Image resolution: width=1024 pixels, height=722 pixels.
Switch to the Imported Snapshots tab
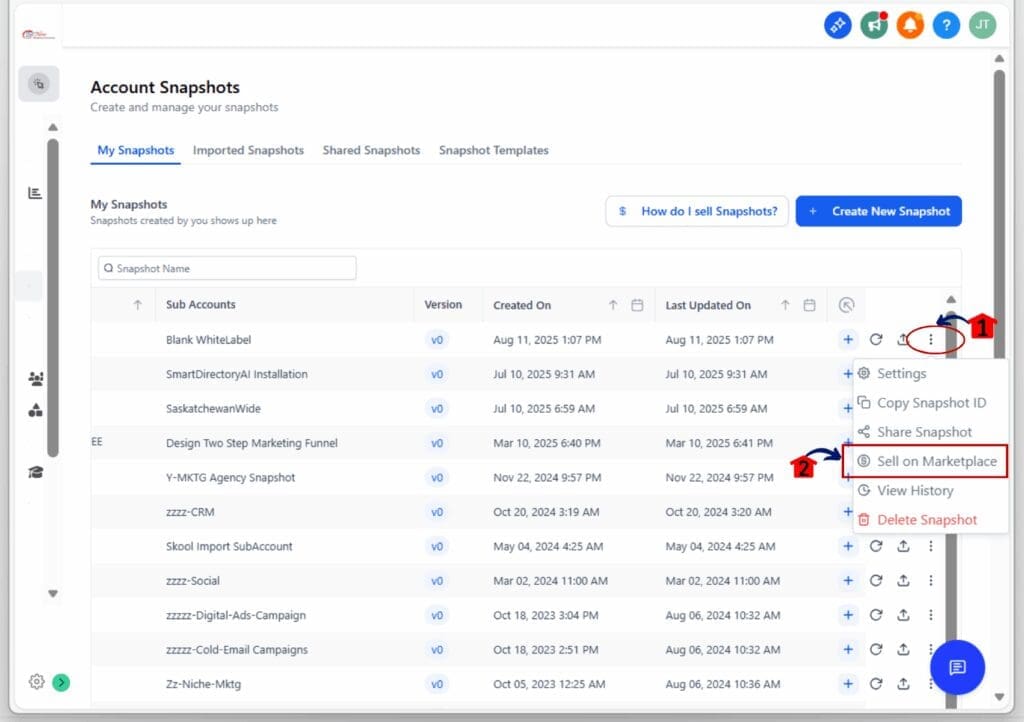[248, 150]
